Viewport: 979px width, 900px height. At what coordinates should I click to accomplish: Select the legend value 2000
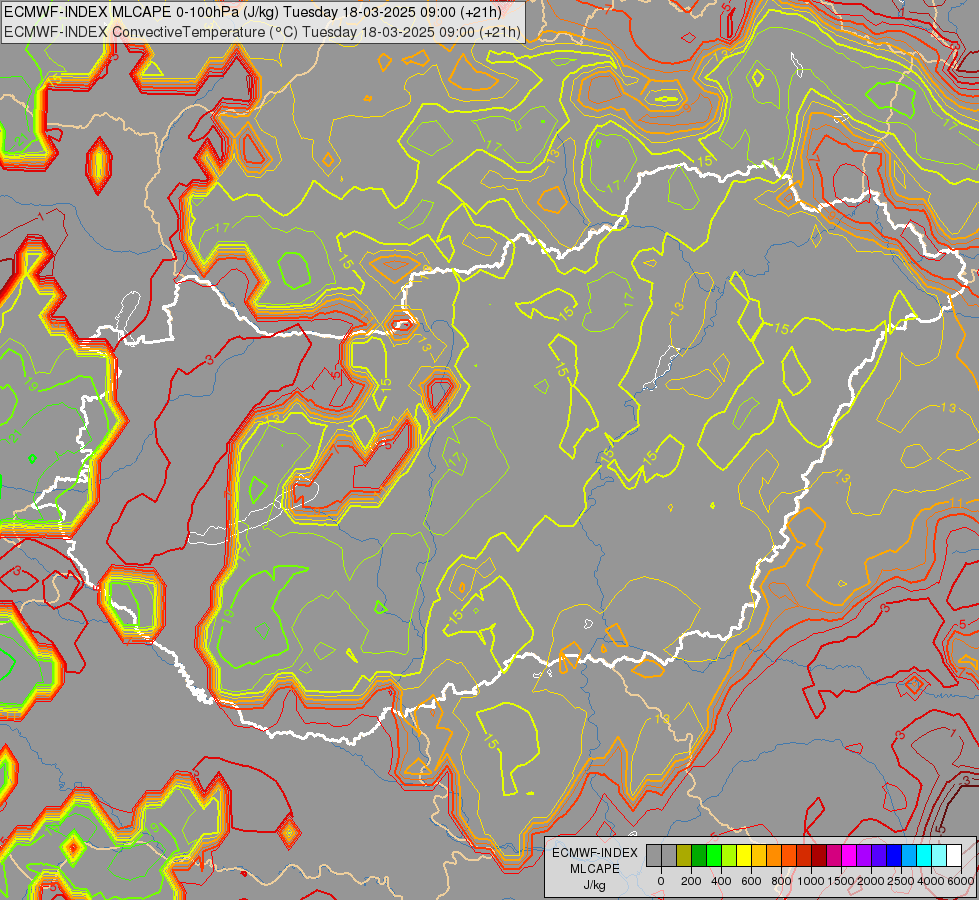(871, 881)
